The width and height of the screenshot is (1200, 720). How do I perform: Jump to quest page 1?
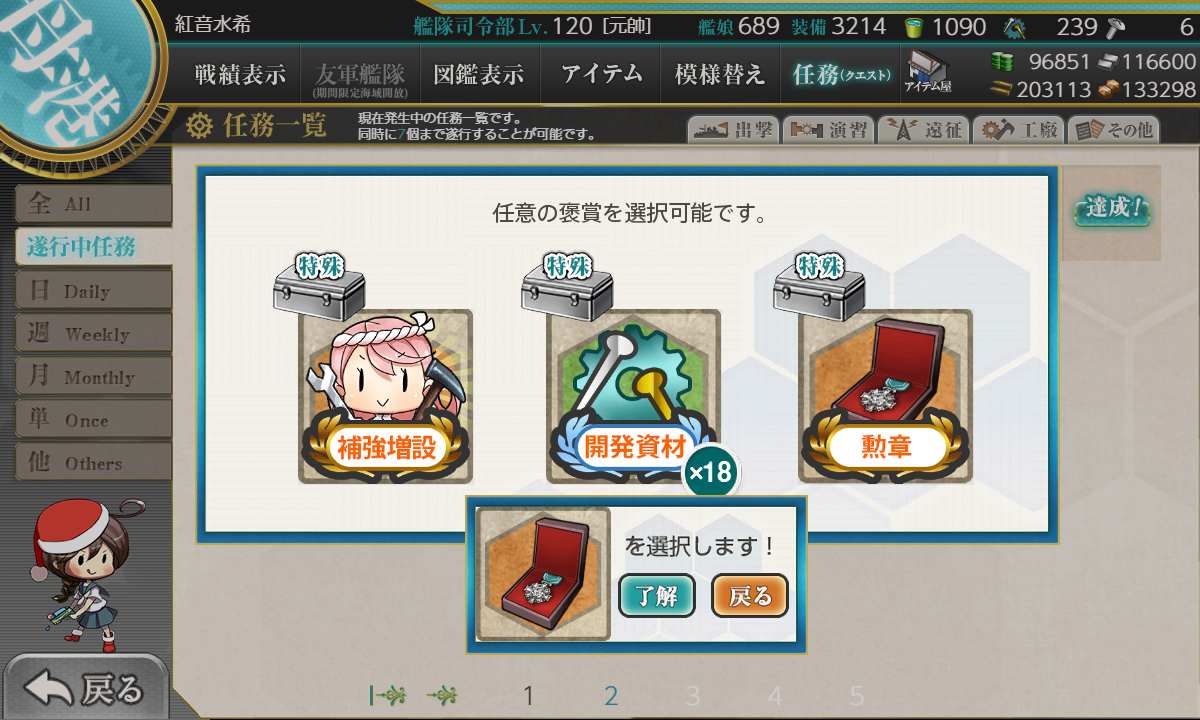coord(529,696)
